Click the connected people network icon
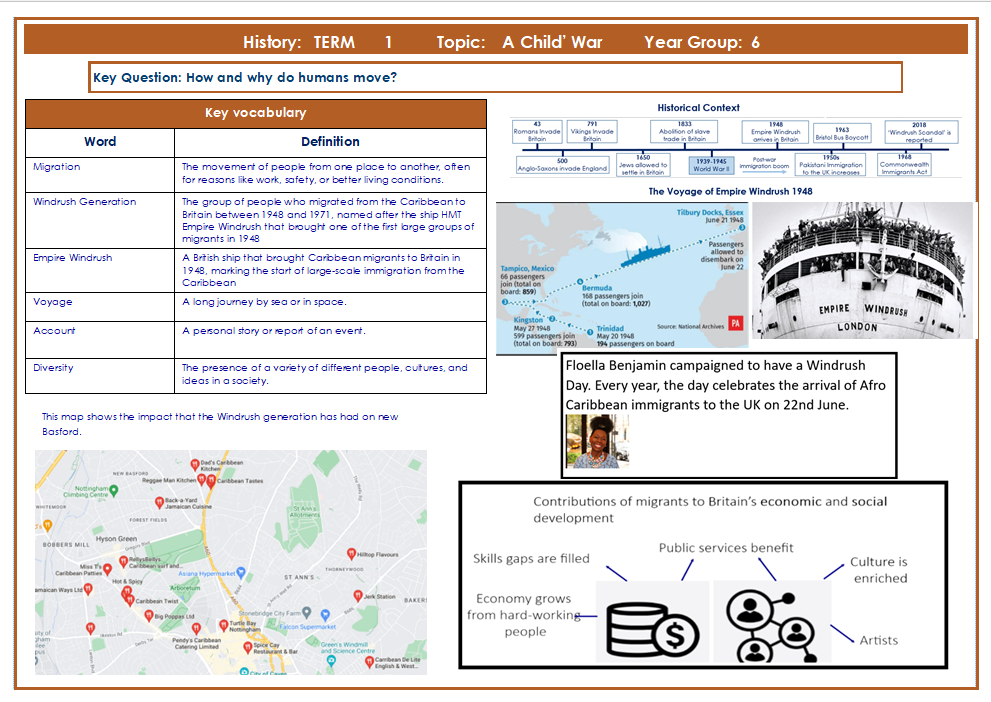 tap(771, 627)
